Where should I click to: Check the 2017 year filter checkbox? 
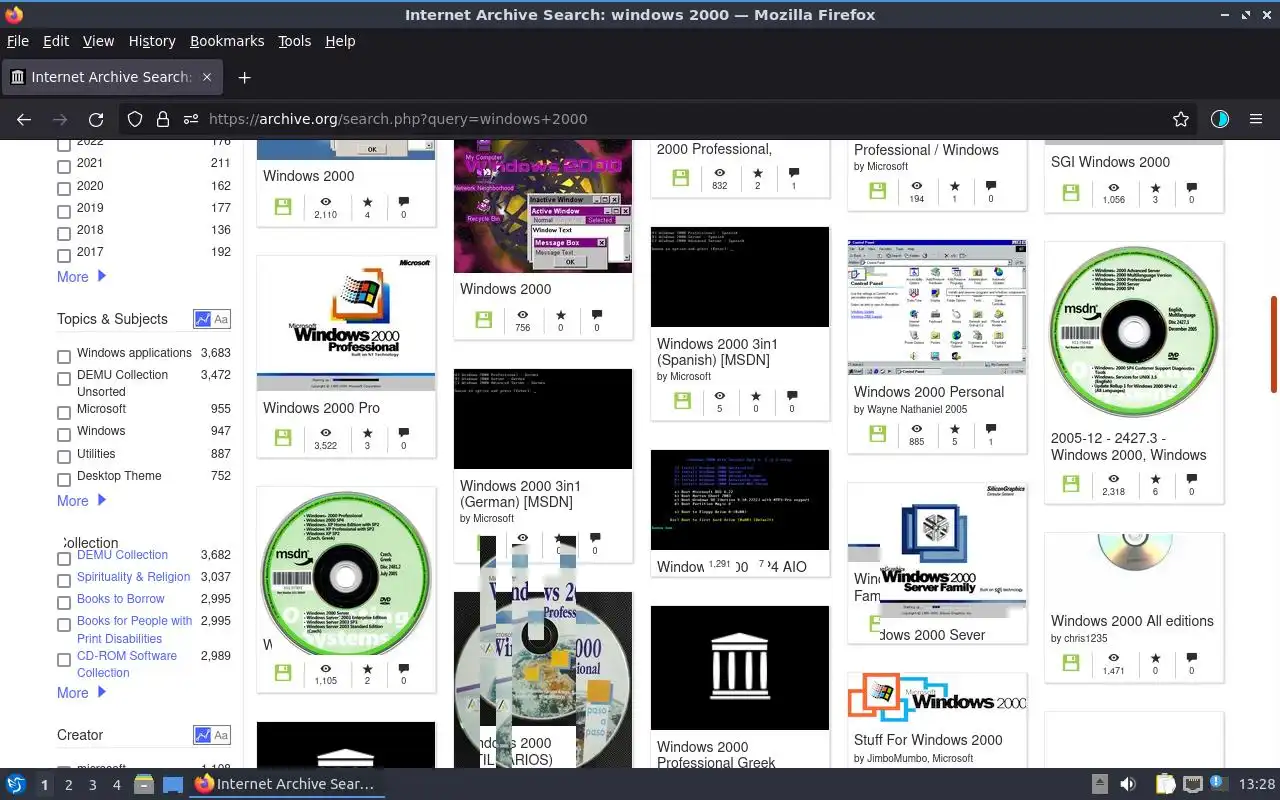[64, 256]
